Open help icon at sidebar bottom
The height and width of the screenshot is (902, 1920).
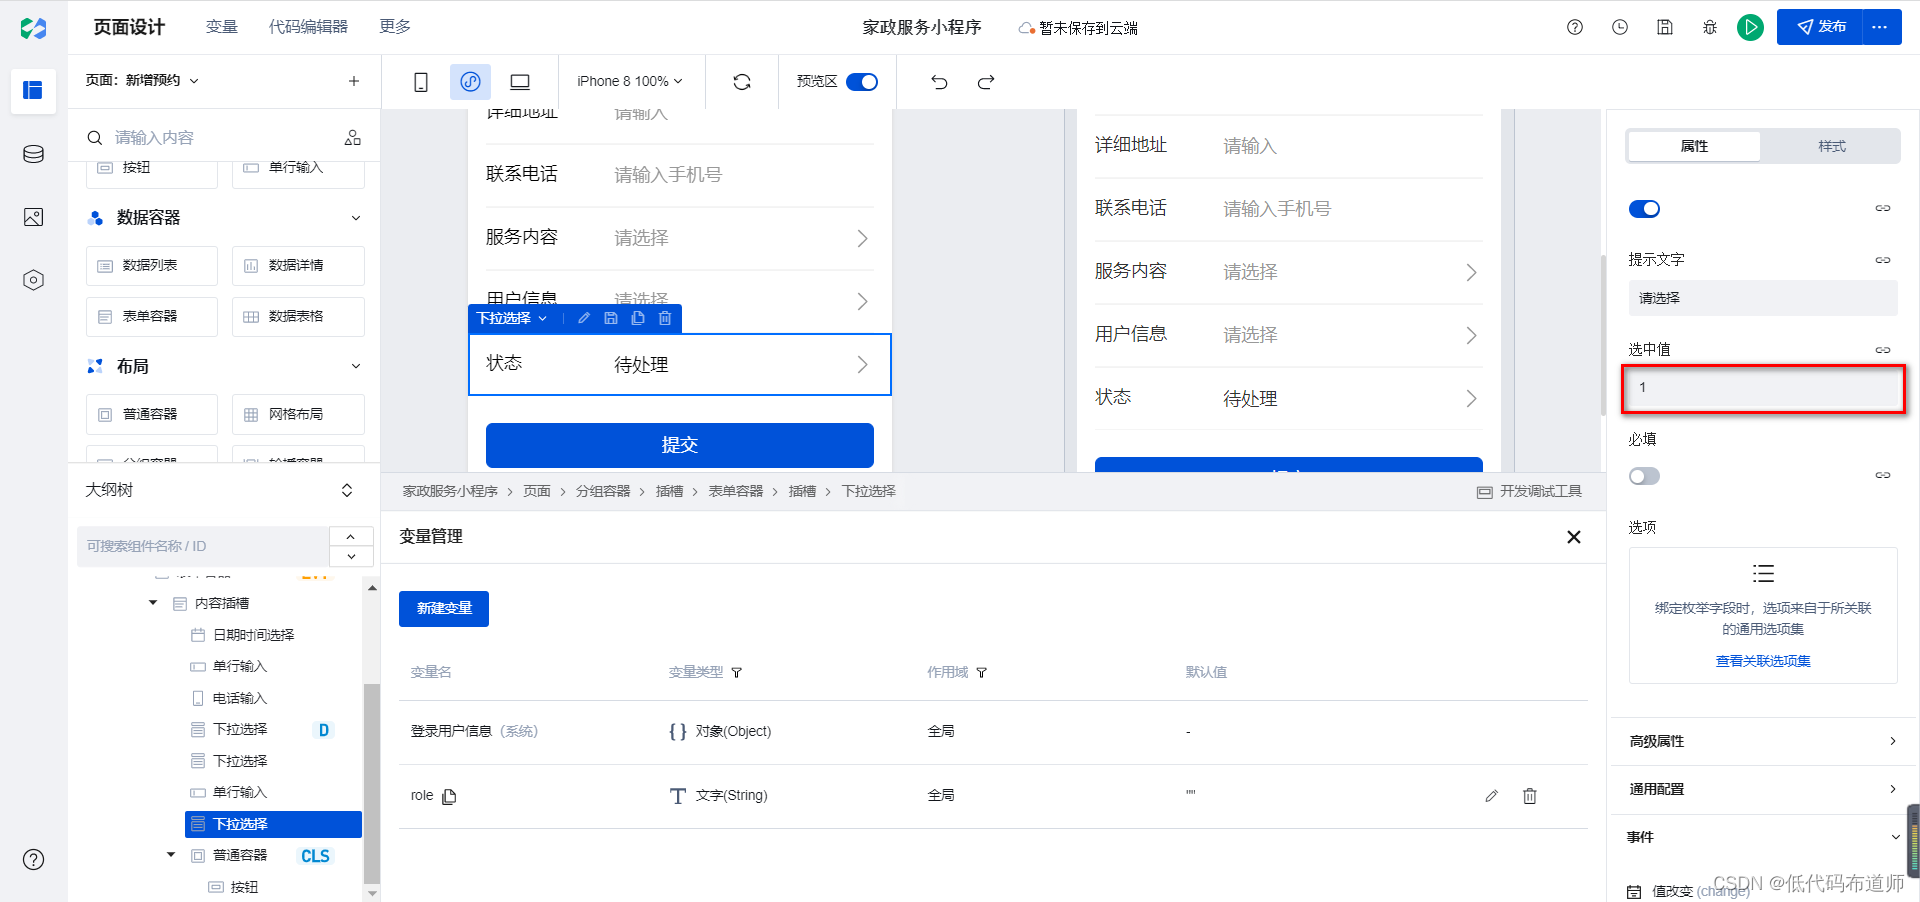[x=33, y=859]
